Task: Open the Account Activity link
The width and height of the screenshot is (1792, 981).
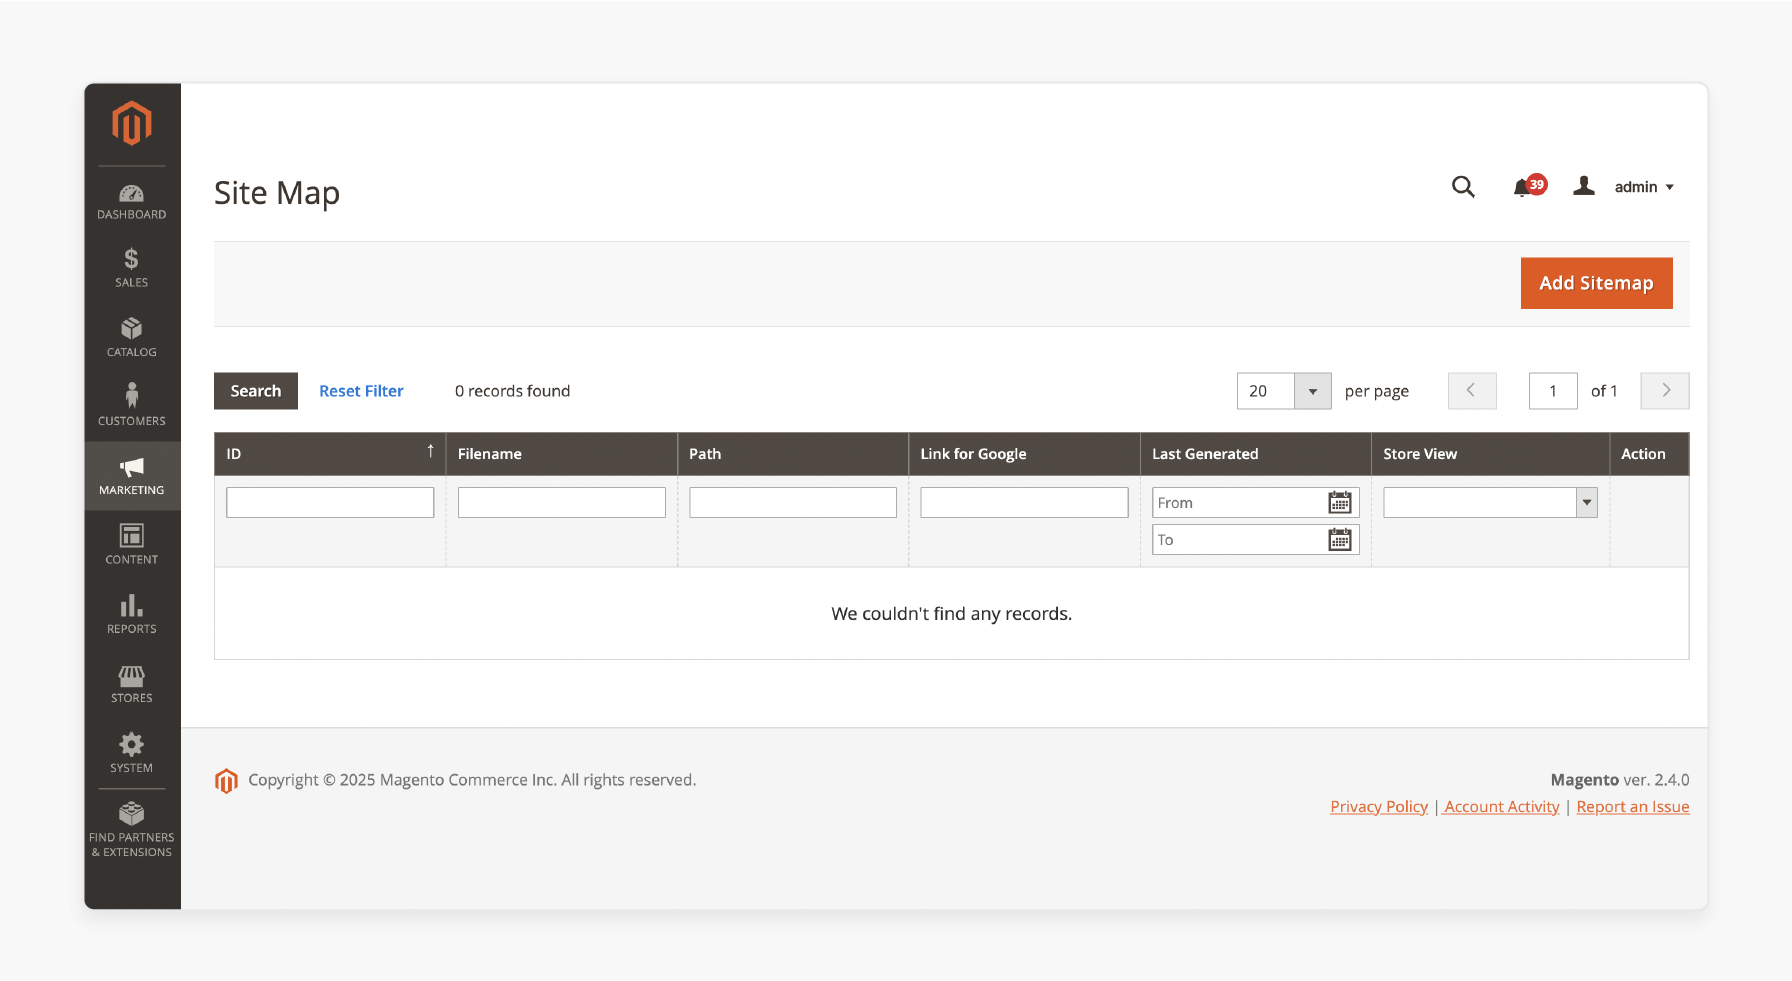Action: point(1502,807)
